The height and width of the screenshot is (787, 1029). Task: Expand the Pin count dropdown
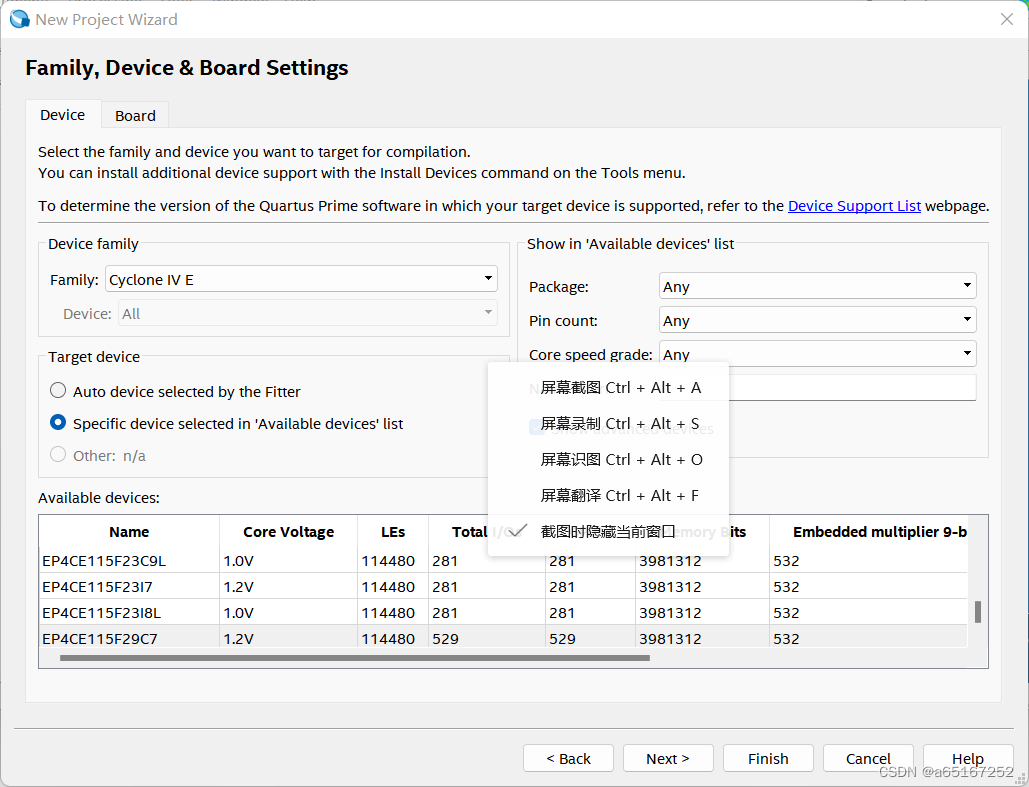(x=817, y=320)
